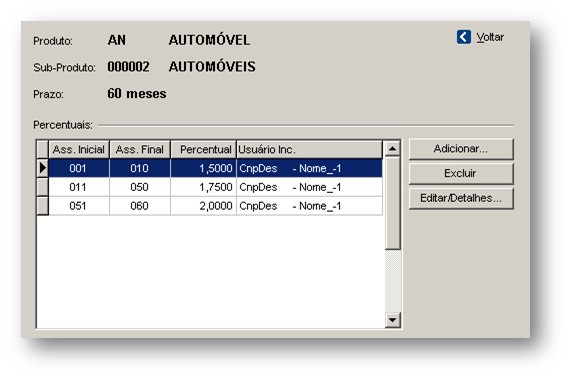Click the Excluir button
This screenshot has height=380, width=572.
461,173
